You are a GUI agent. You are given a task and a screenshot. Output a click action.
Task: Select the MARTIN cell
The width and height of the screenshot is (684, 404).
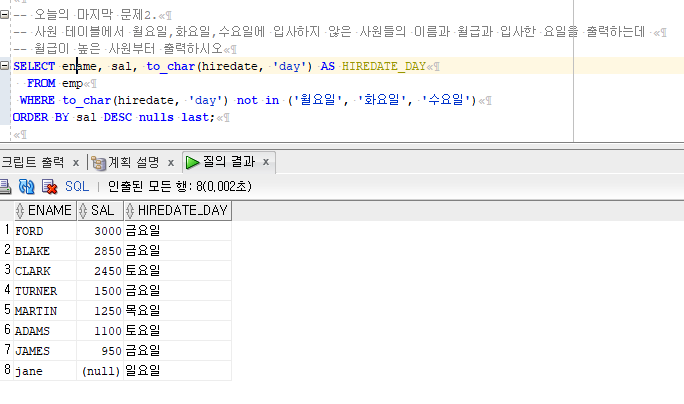click(45, 311)
